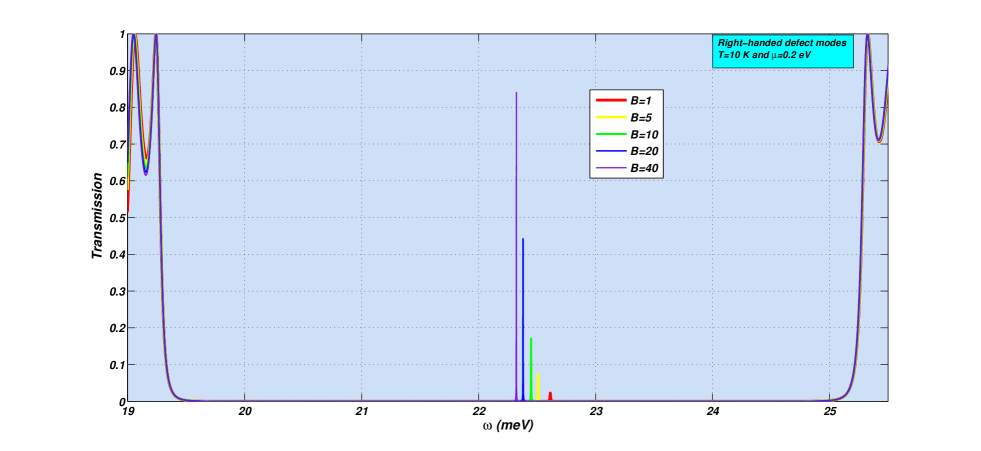
Task: Click x-axis tick label 21
Action: 362,411
